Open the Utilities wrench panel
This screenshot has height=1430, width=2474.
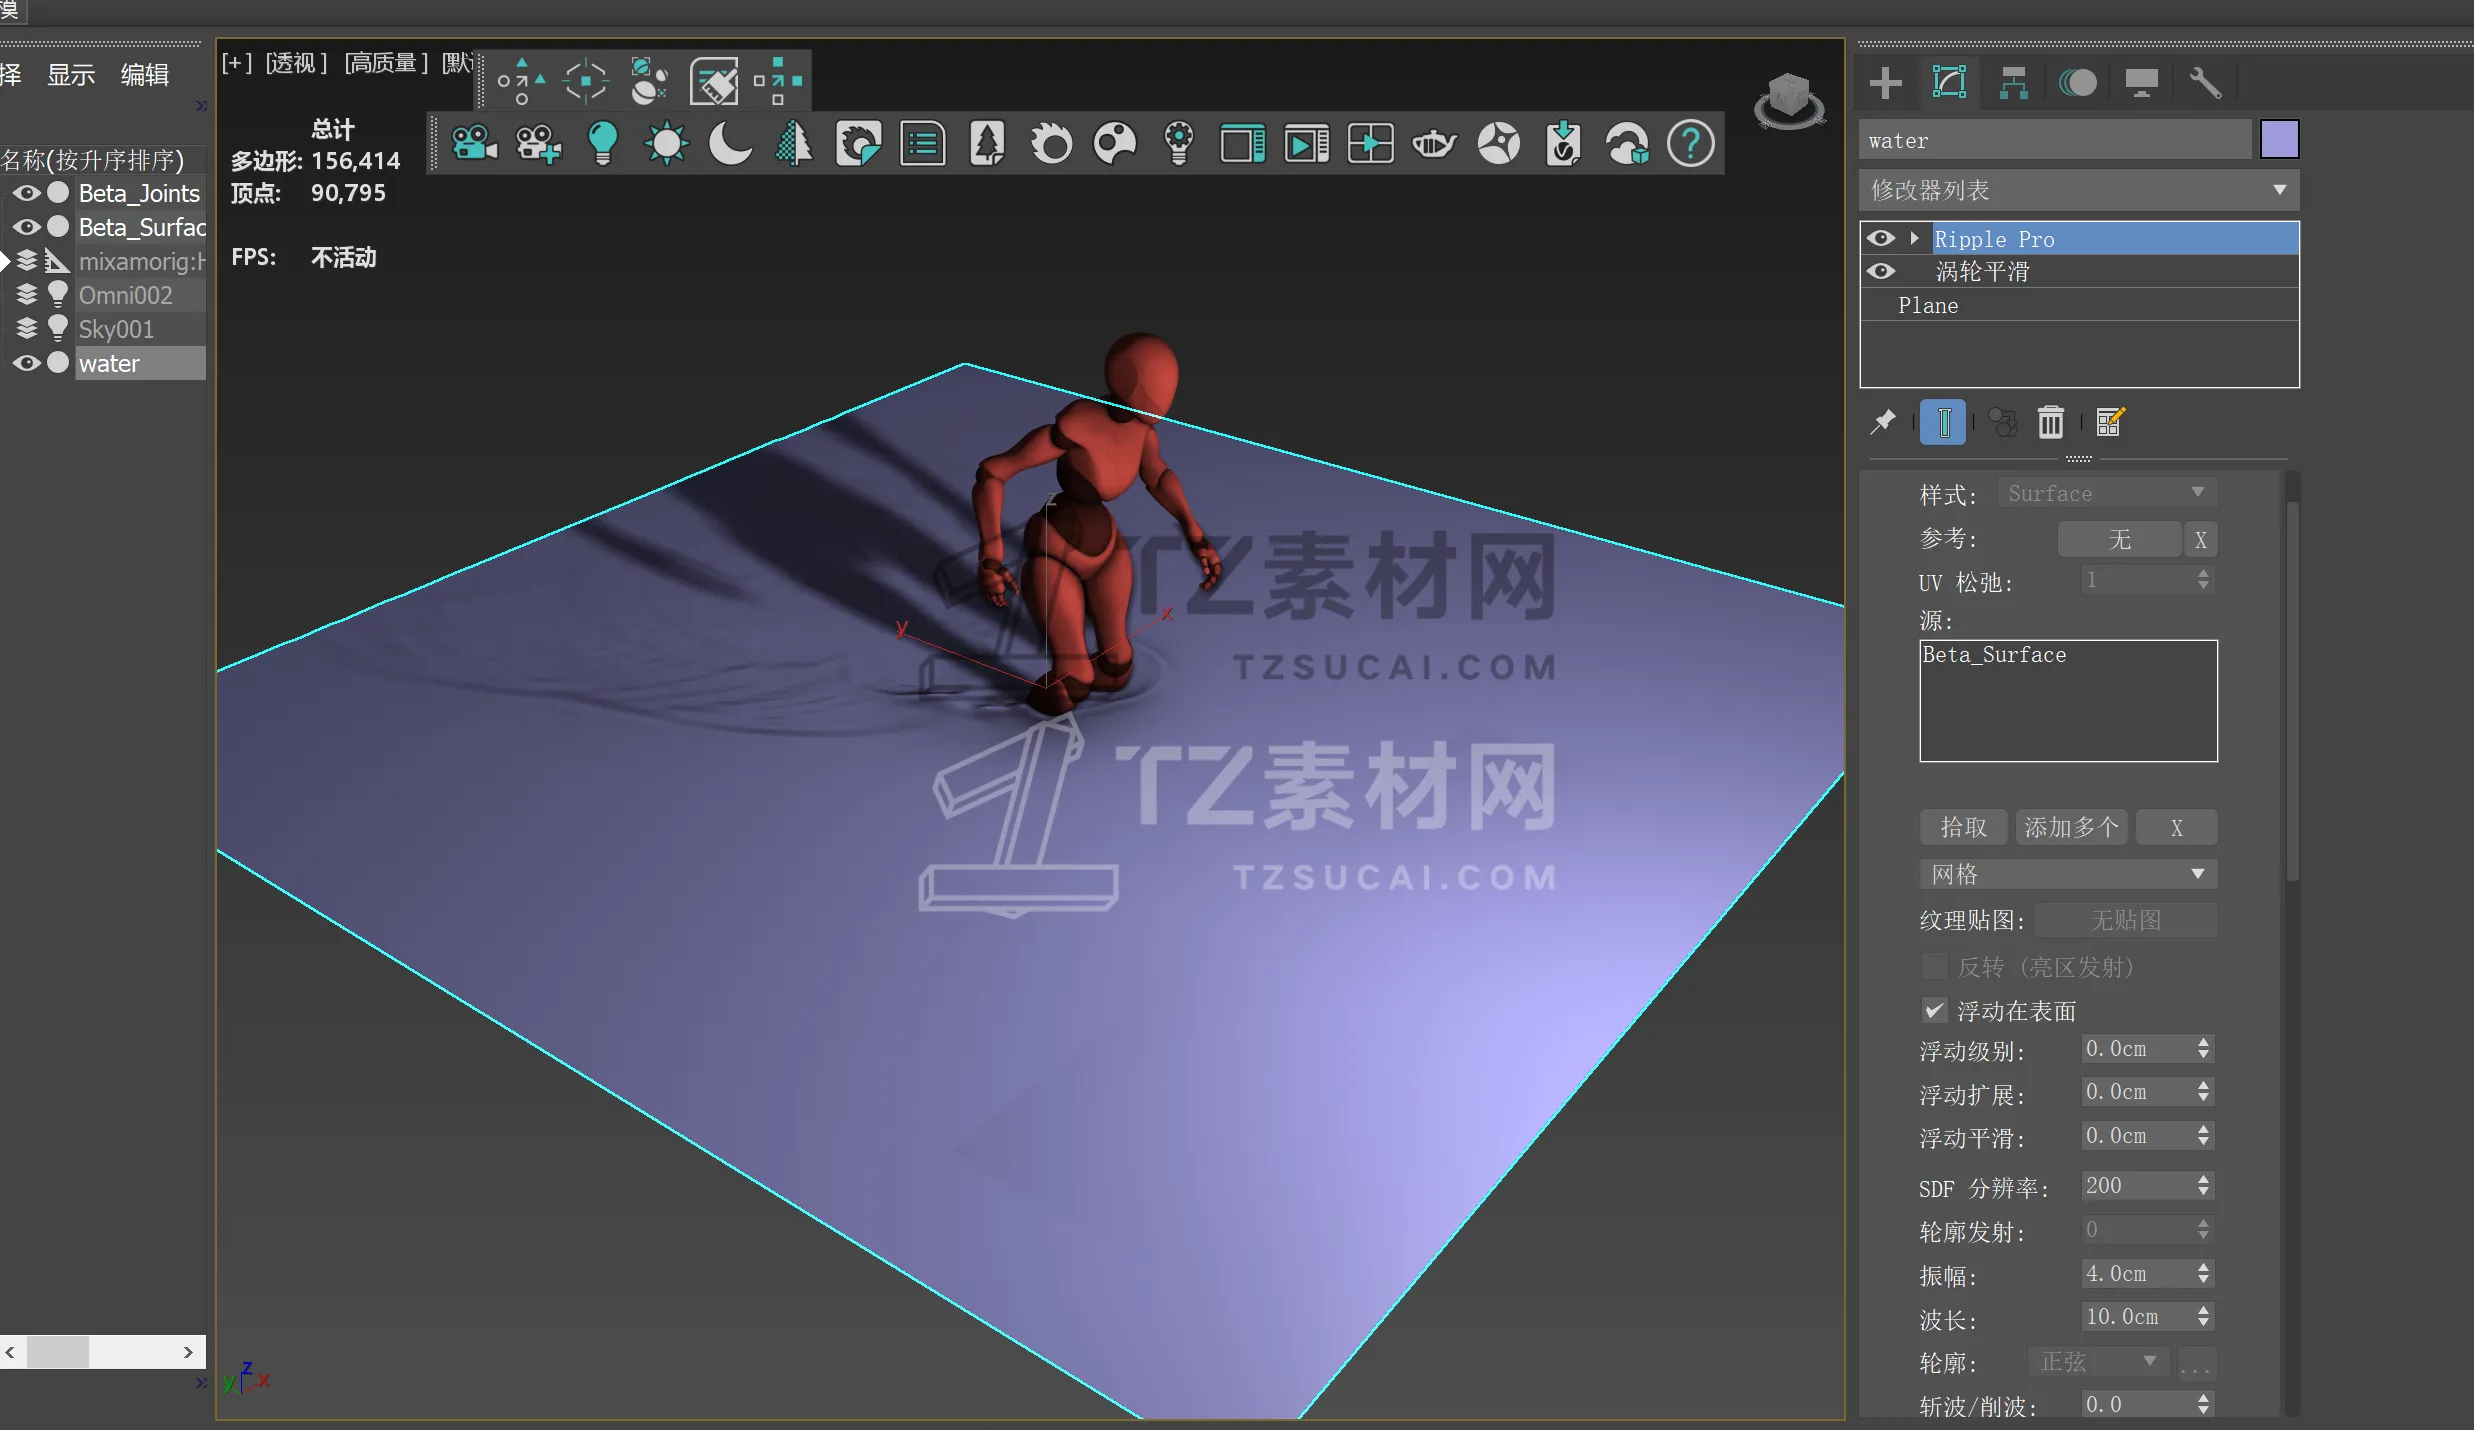(2205, 83)
